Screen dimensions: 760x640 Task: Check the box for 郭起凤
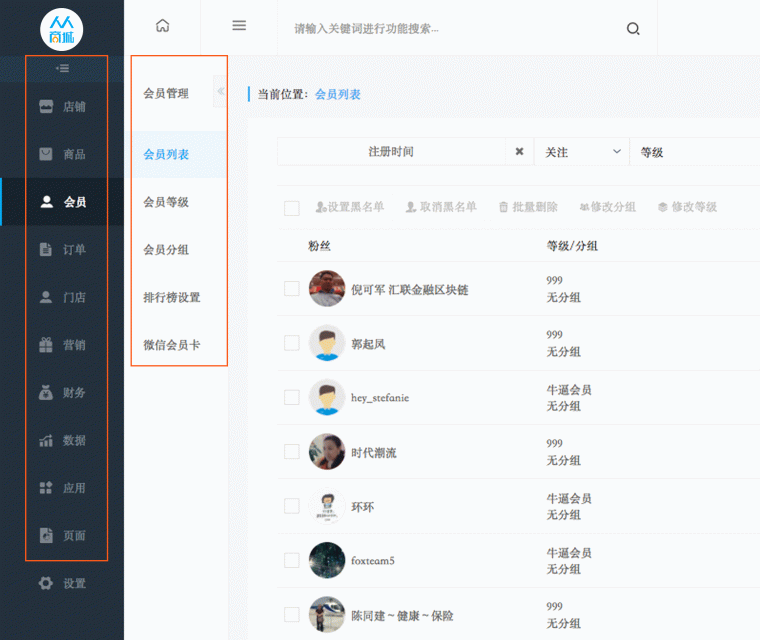click(292, 343)
